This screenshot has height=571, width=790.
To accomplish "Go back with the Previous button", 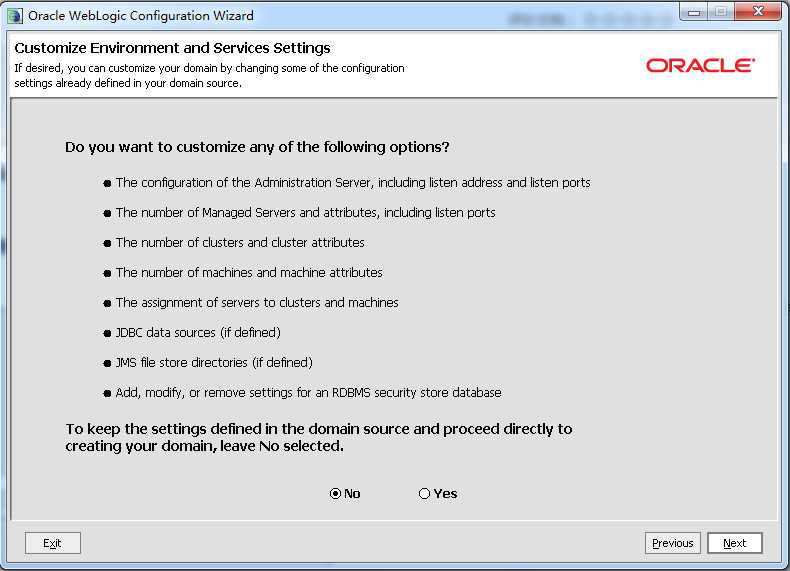I will 673,543.
